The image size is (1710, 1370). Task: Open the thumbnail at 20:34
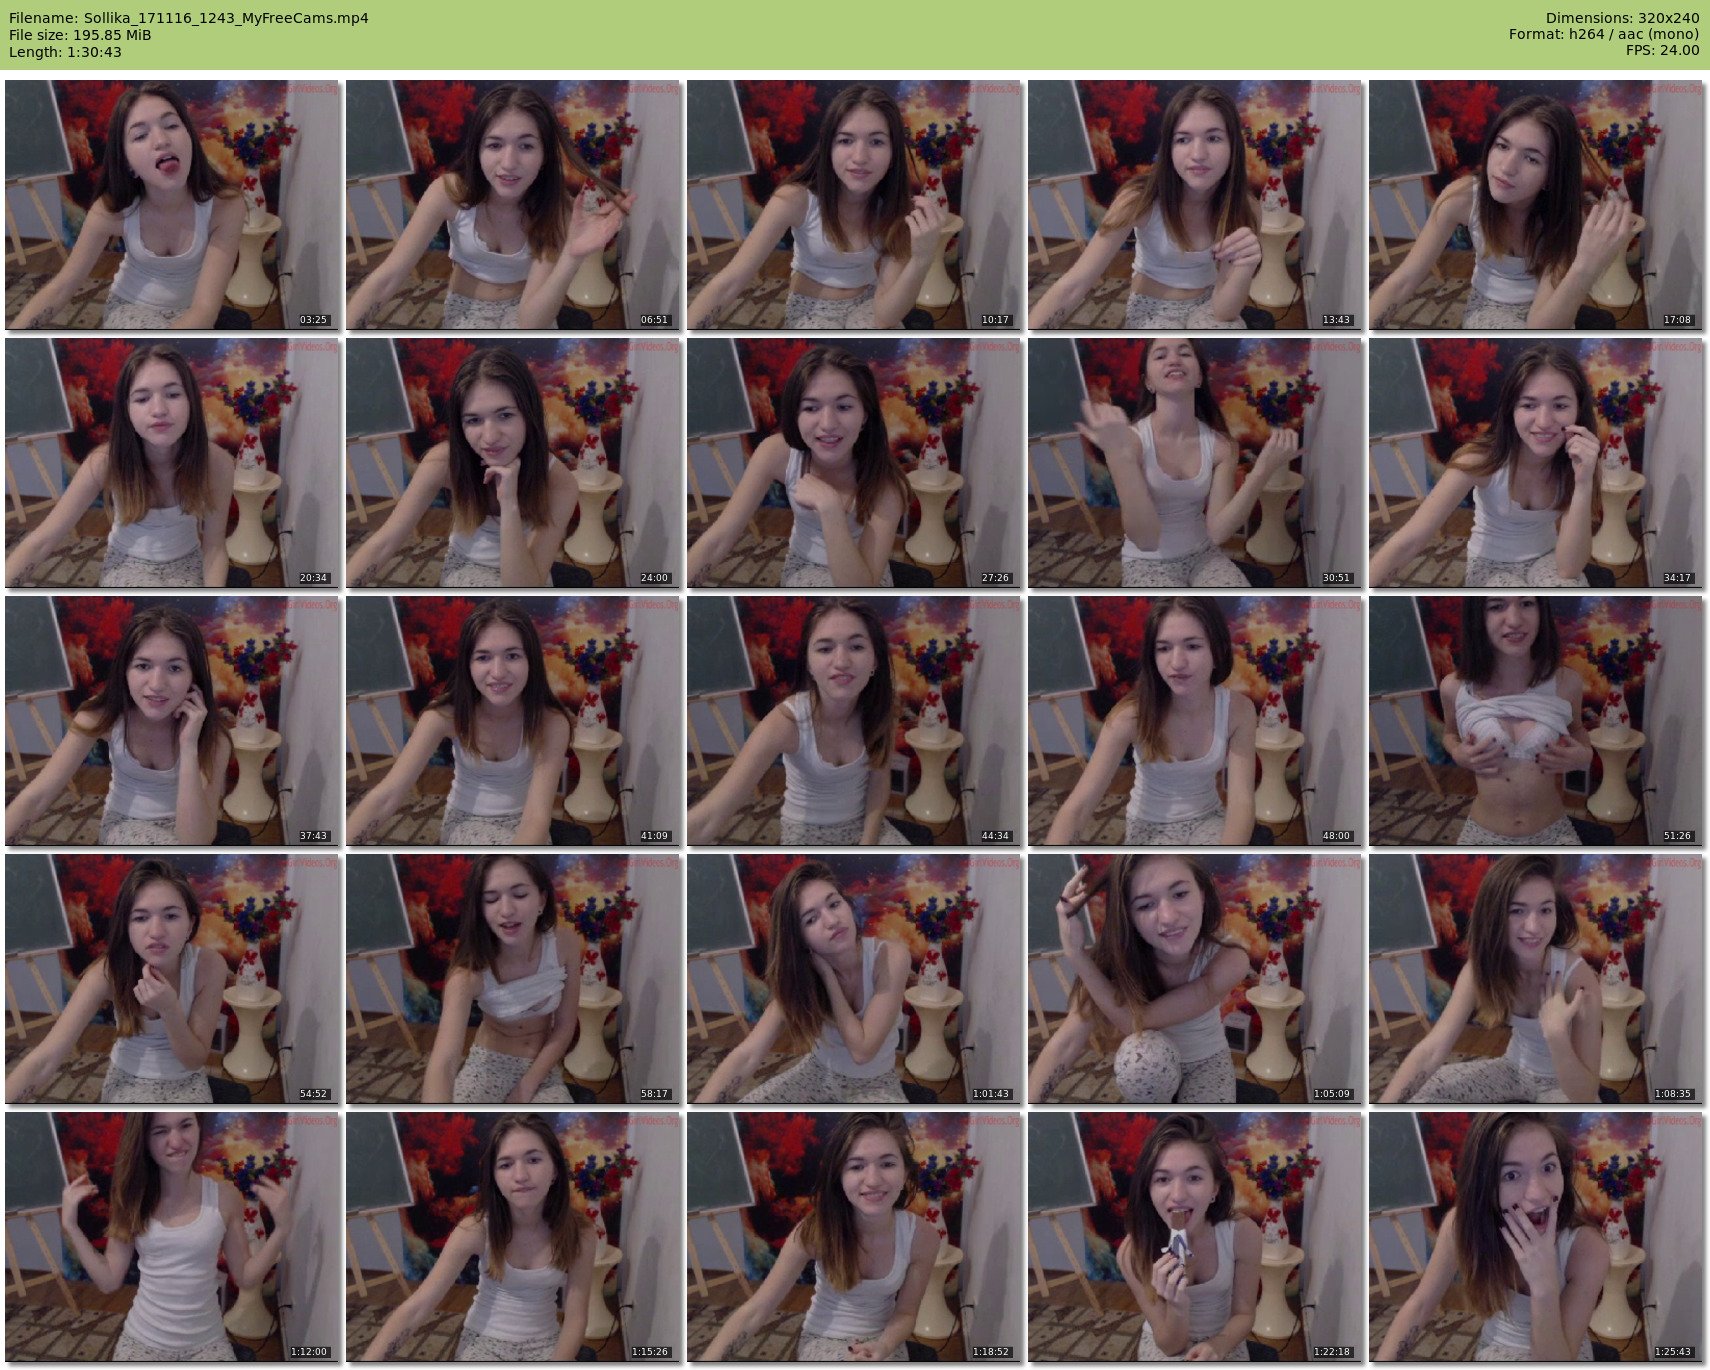point(172,463)
